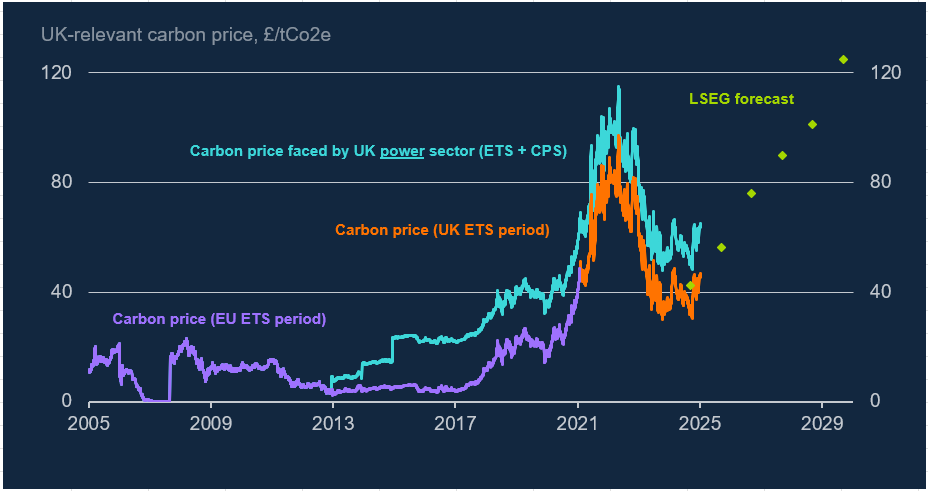Select the Carbon price (EU ETS period) label

click(219, 320)
